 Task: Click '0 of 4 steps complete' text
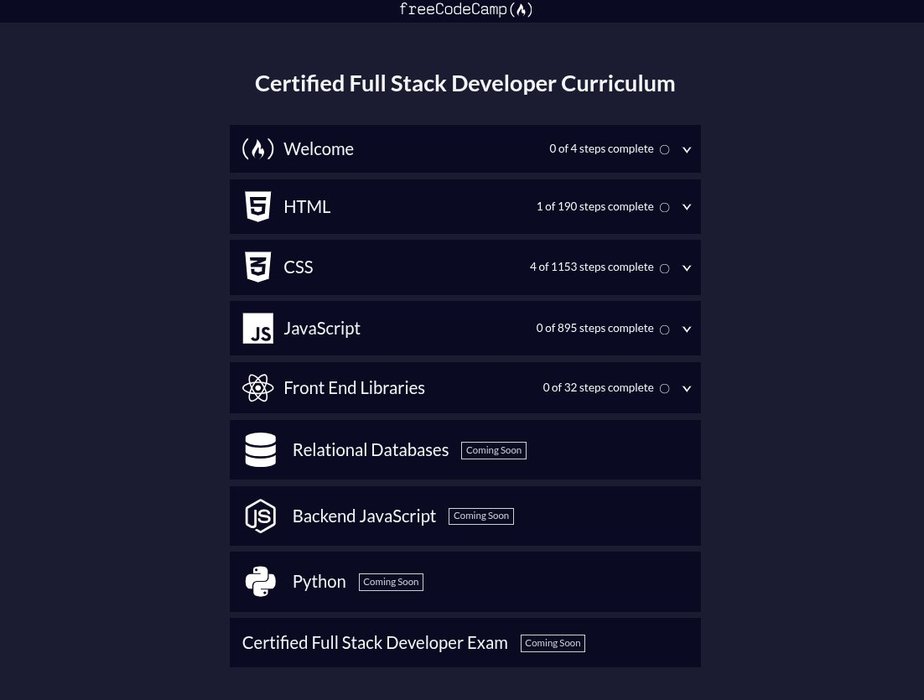(602, 149)
